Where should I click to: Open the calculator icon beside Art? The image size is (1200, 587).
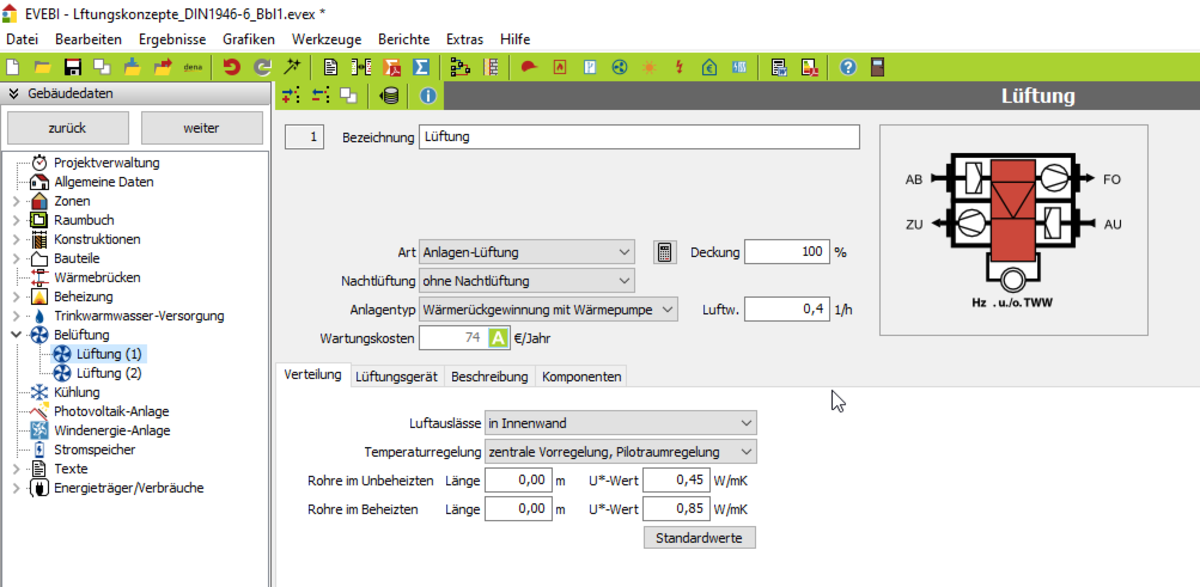click(663, 252)
